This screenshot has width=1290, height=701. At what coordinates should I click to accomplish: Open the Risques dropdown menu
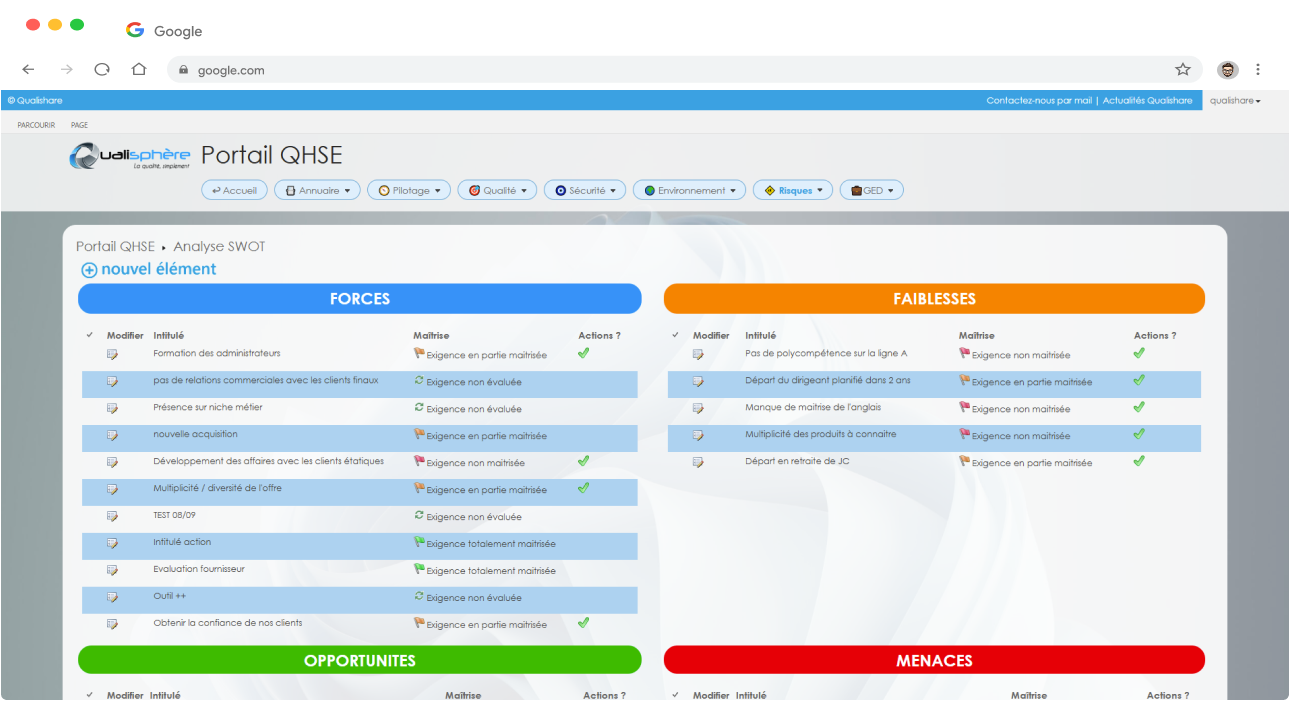[793, 190]
